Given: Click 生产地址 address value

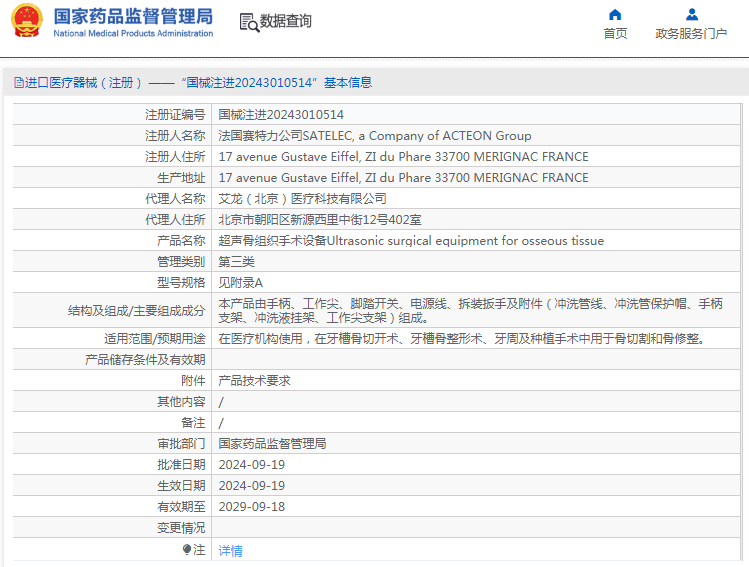Looking at the screenshot, I should pos(403,178).
